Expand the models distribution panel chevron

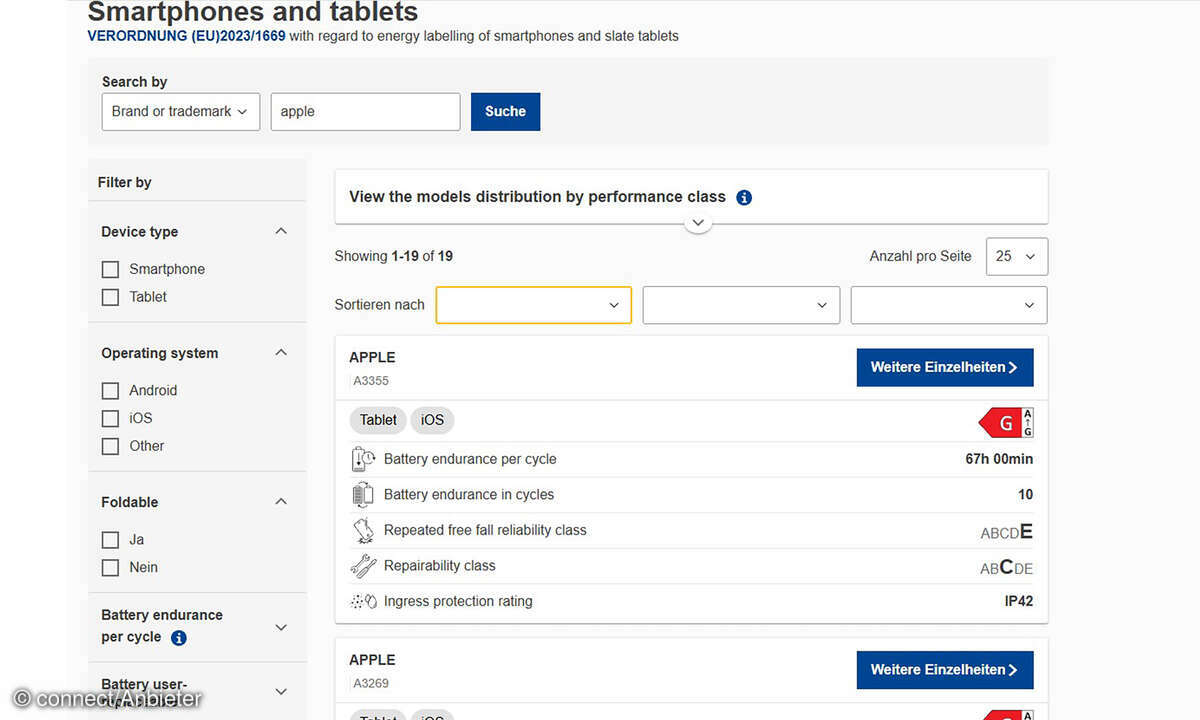(698, 223)
